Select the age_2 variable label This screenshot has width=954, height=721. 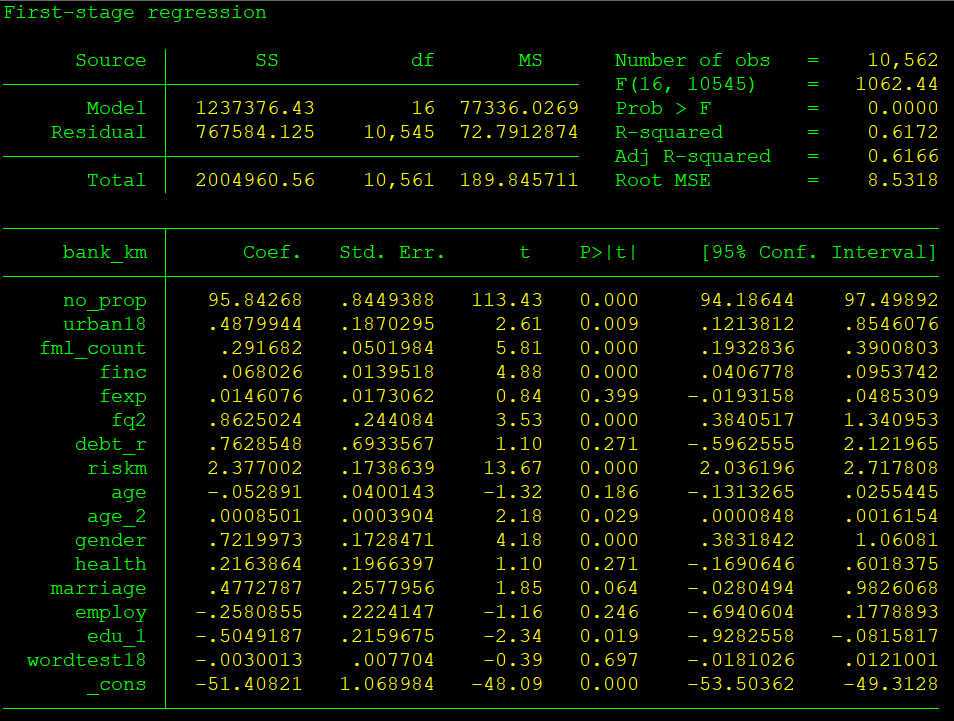click(x=117, y=517)
